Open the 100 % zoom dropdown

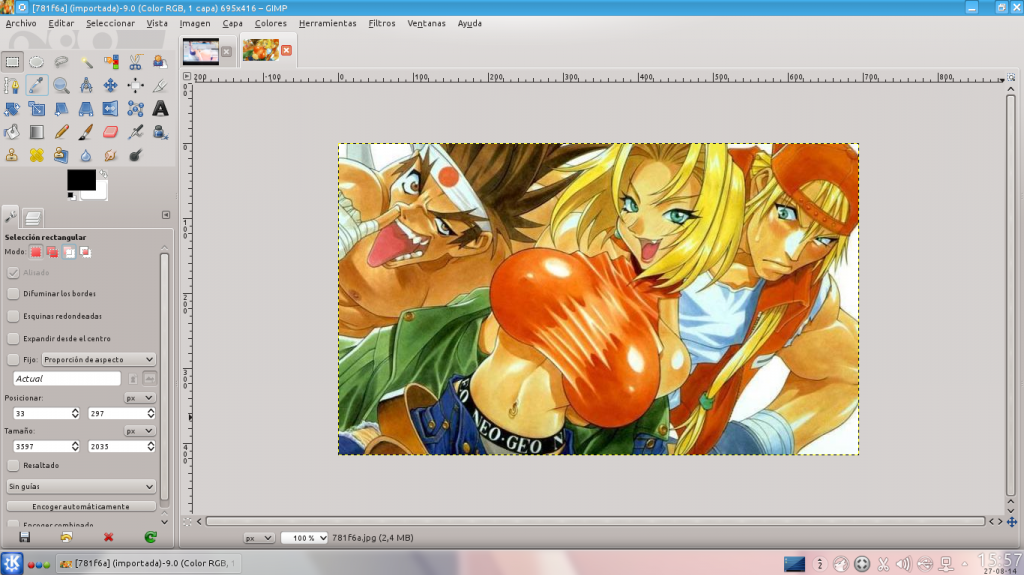tap(304, 538)
